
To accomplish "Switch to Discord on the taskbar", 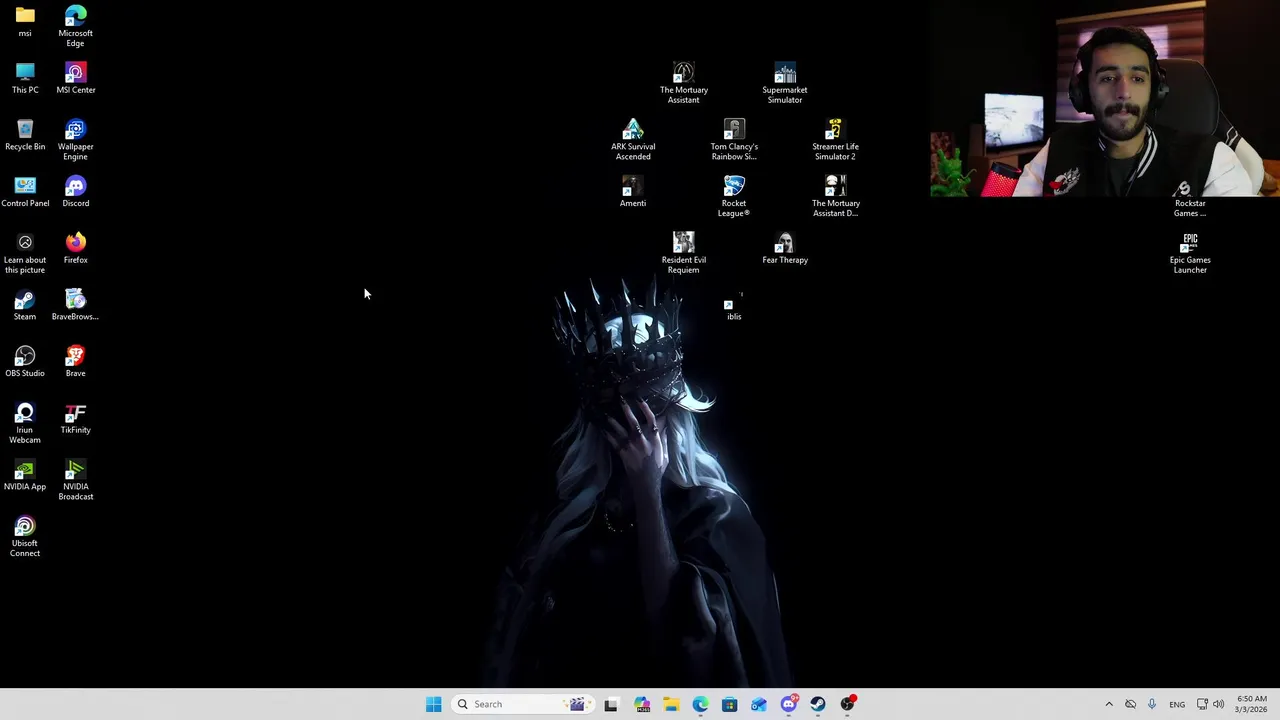I will click(x=789, y=704).
